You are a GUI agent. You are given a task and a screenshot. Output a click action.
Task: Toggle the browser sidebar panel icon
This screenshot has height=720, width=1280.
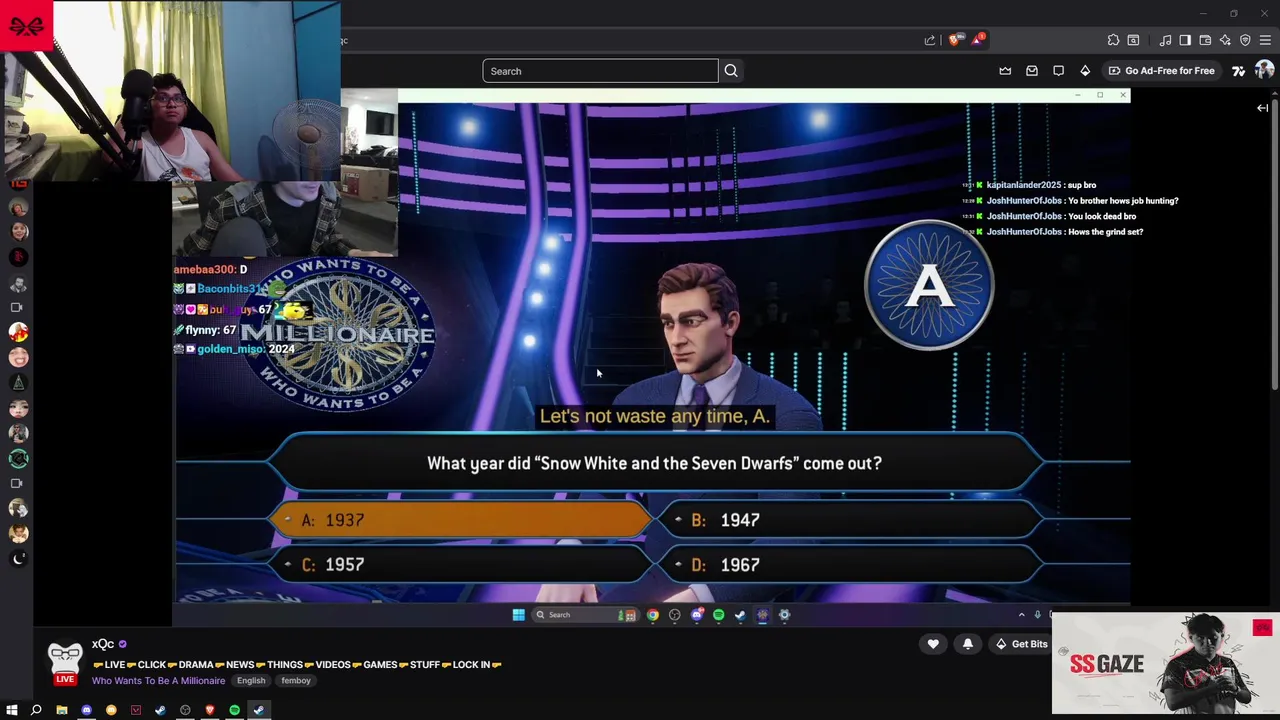tap(1185, 40)
